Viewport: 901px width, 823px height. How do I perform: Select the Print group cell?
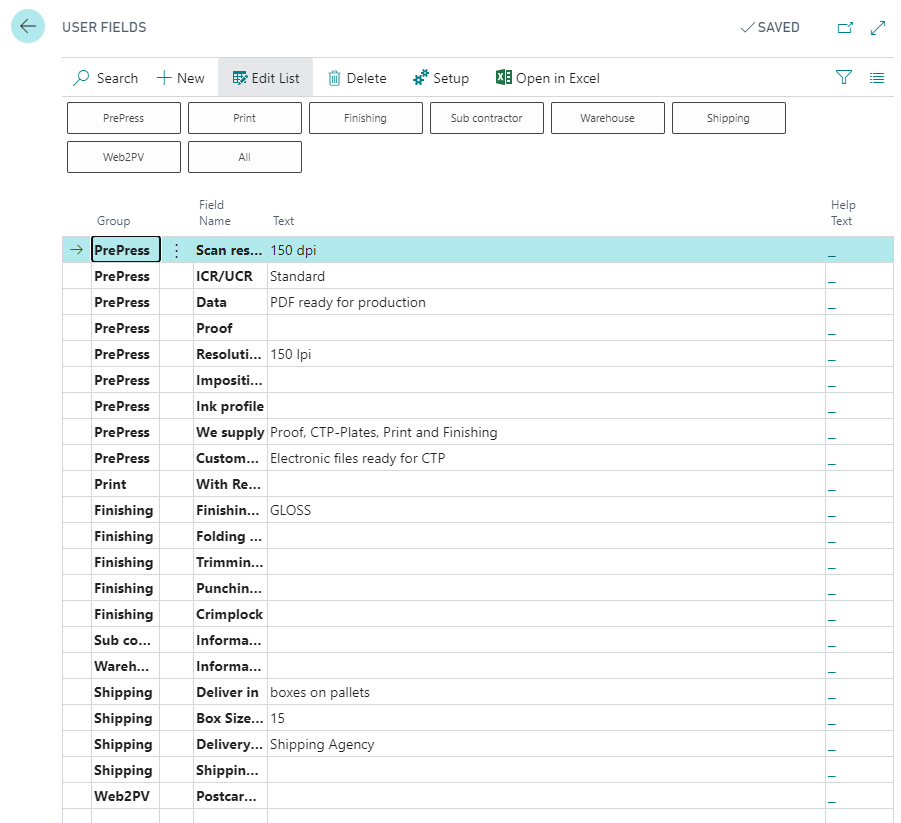click(x=125, y=484)
